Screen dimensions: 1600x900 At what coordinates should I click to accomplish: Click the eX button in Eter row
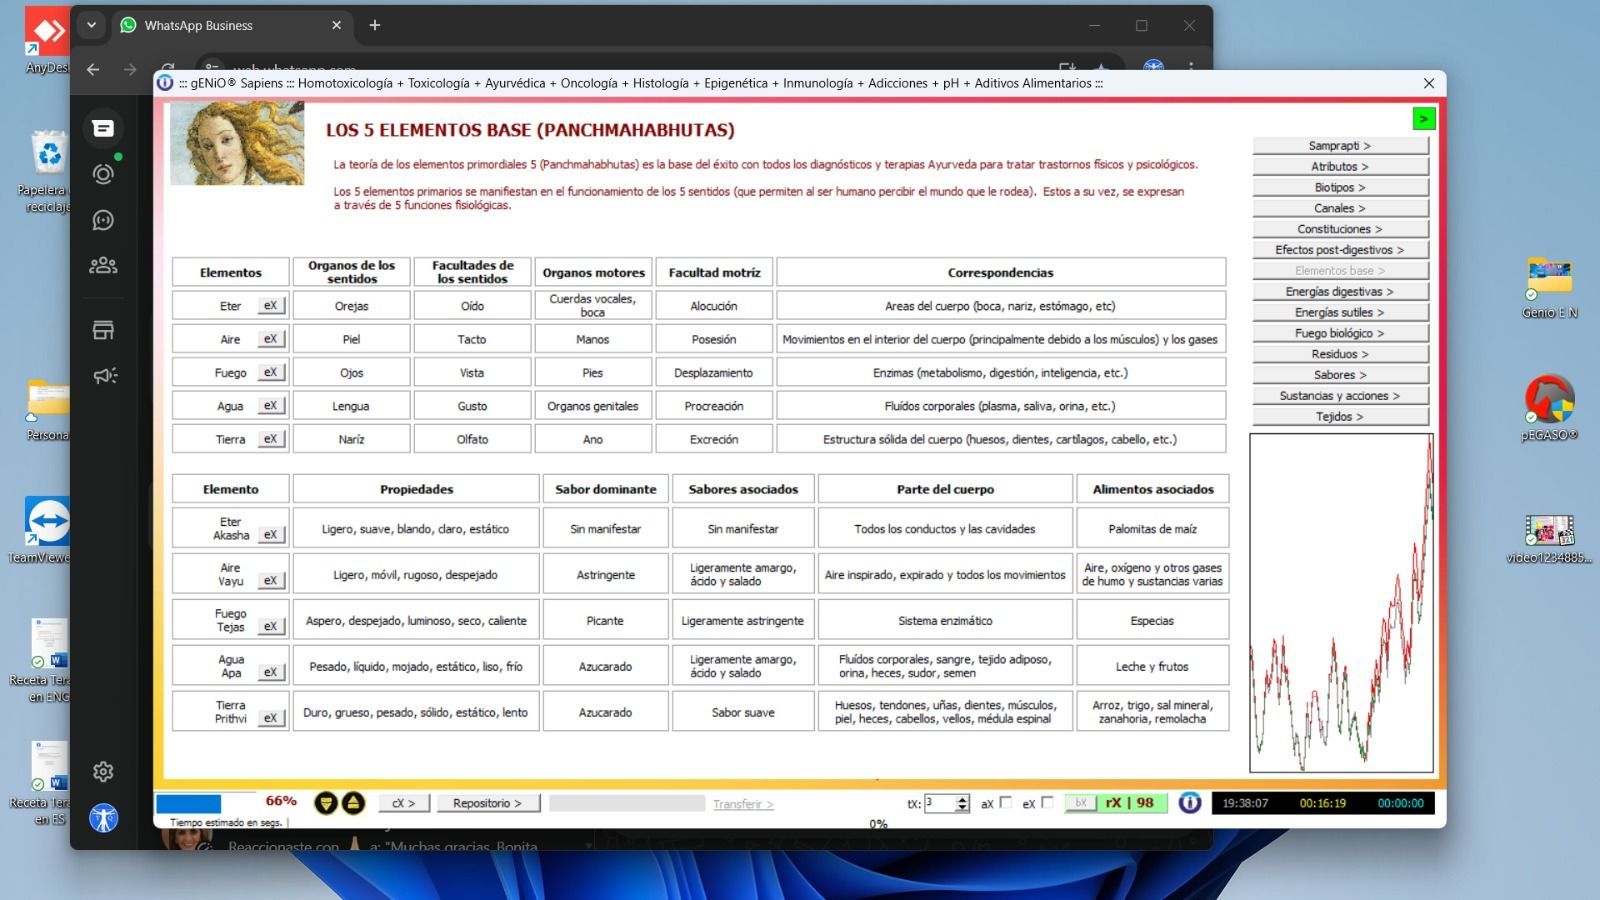[271, 305]
